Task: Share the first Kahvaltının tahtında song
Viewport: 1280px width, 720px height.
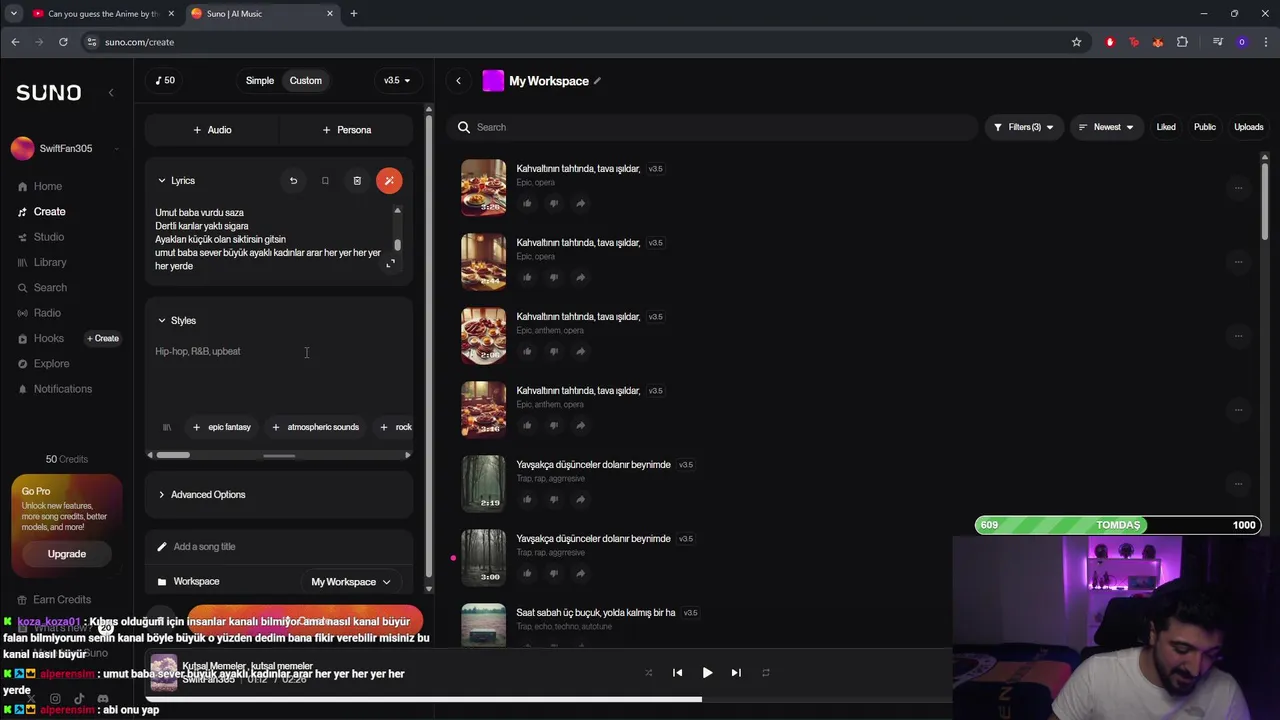Action: click(581, 203)
